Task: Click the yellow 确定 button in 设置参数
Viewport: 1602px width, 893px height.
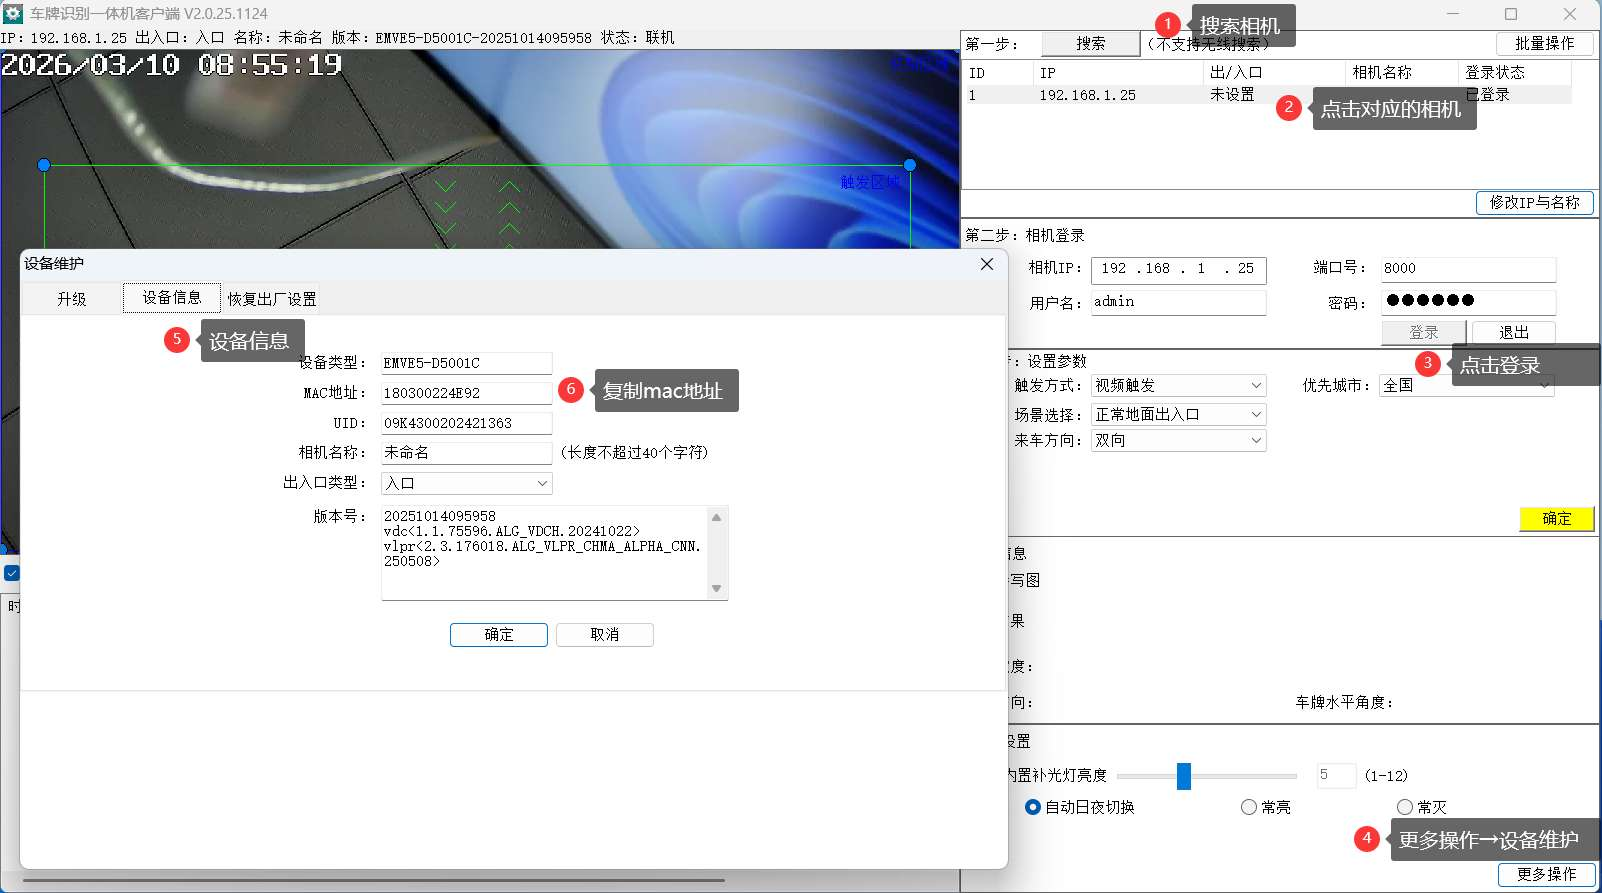Action: (1556, 518)
